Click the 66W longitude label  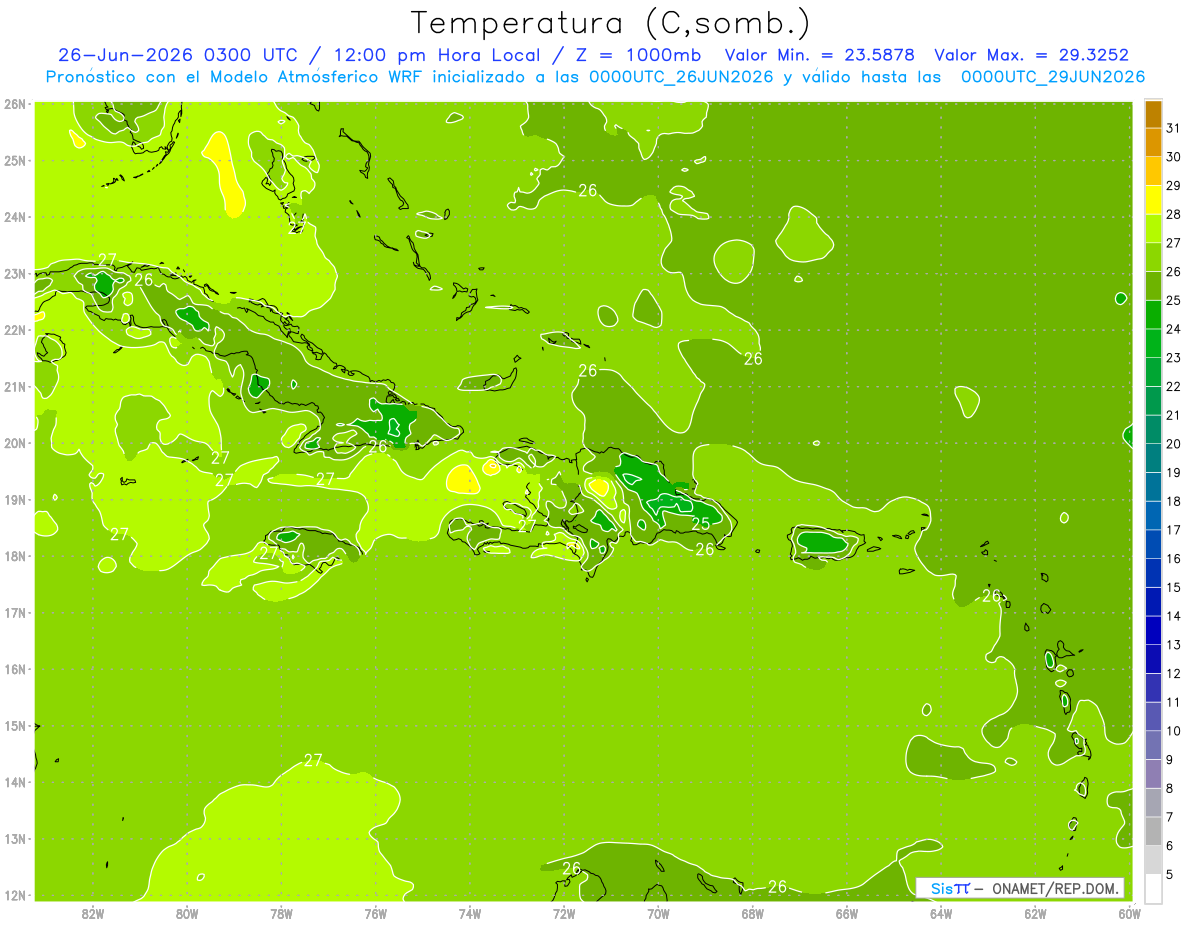pyautogui.click(x=847, y=913)
